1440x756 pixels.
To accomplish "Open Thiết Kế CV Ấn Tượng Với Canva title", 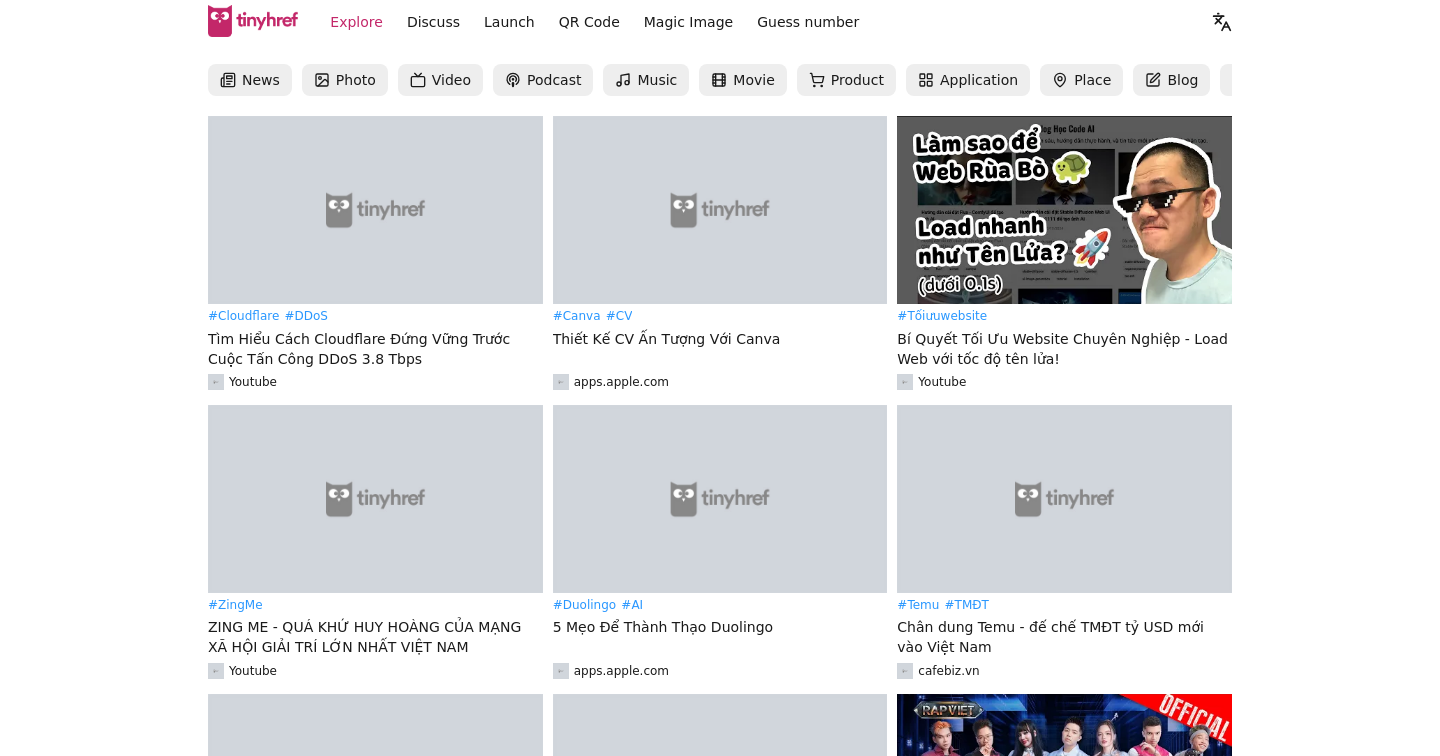I will pos(666,339).
